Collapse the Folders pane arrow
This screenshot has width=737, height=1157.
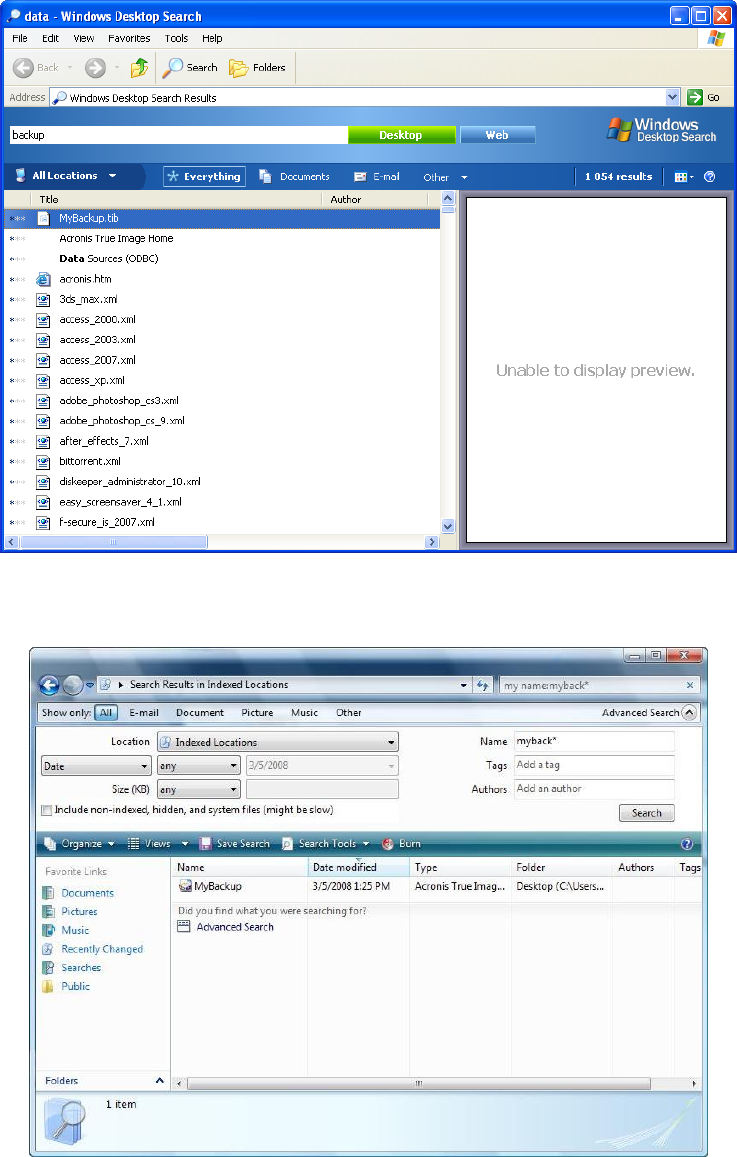pos(159,1081)
